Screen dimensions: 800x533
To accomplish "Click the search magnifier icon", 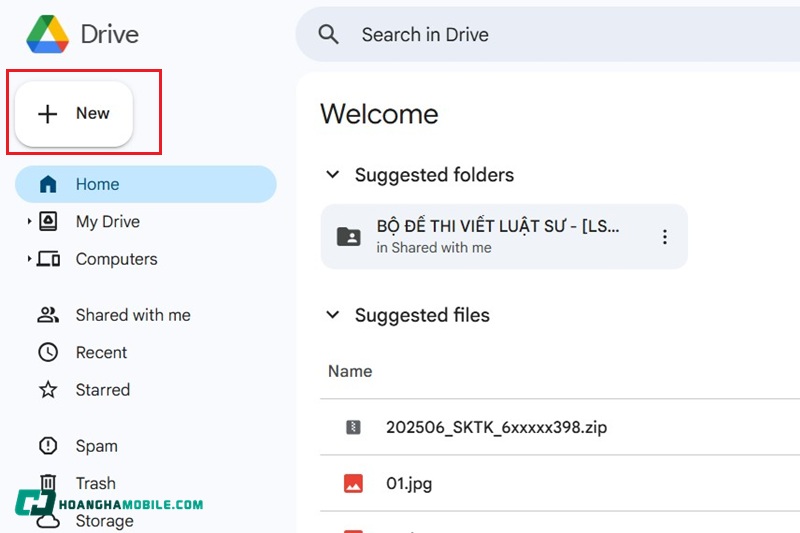I will [329, 34].
